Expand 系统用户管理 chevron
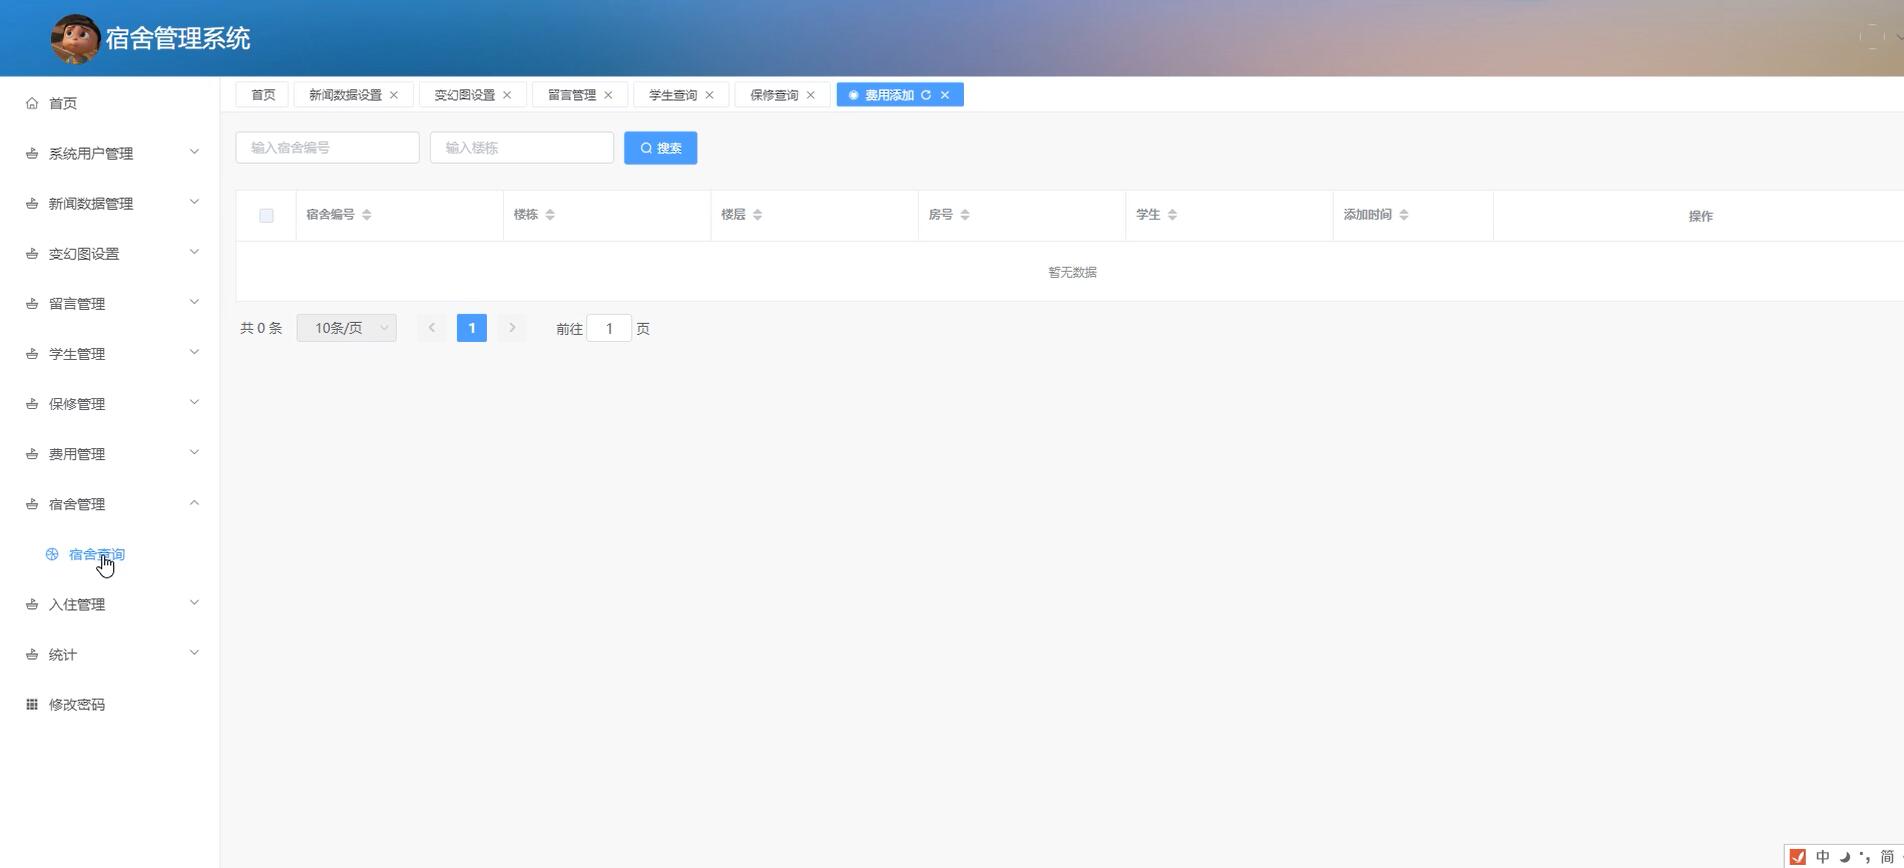 click(x=194, y=152)
